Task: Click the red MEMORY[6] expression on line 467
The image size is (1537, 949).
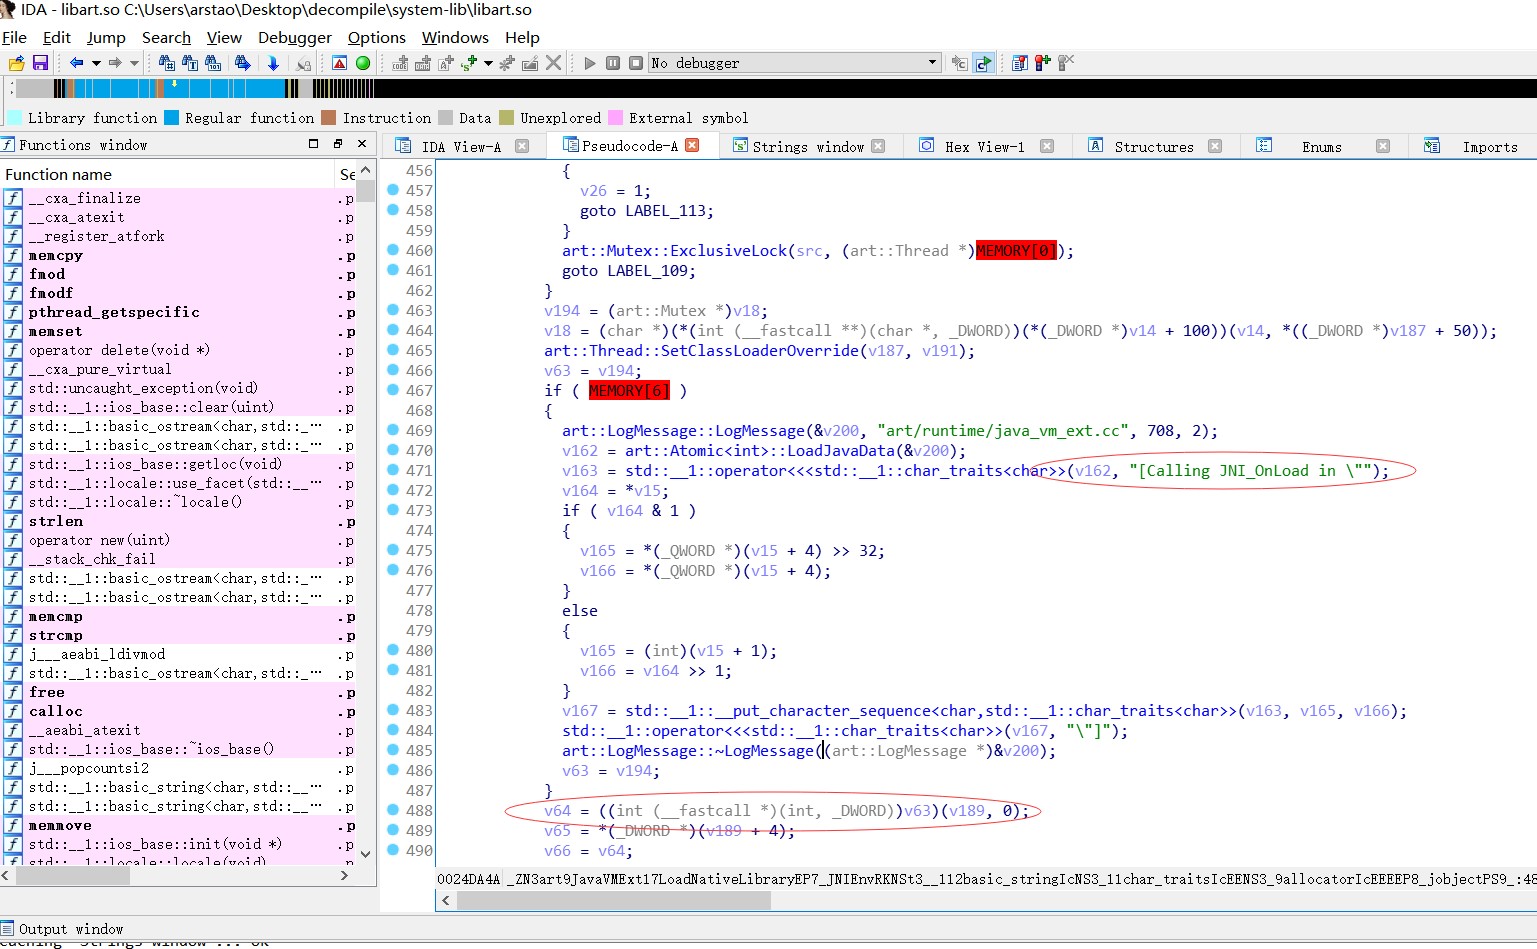Action: (629, 391)
